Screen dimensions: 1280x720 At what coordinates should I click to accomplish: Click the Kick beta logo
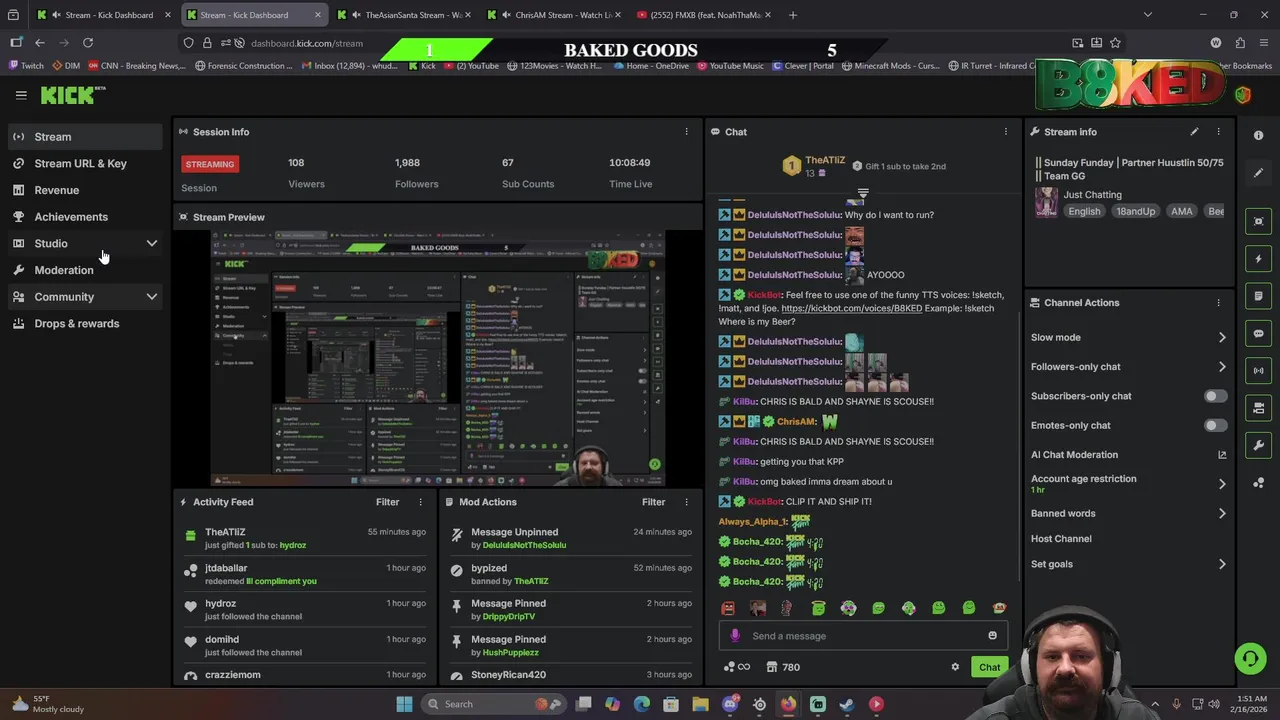pyautogui.click(x=73, y=95)
